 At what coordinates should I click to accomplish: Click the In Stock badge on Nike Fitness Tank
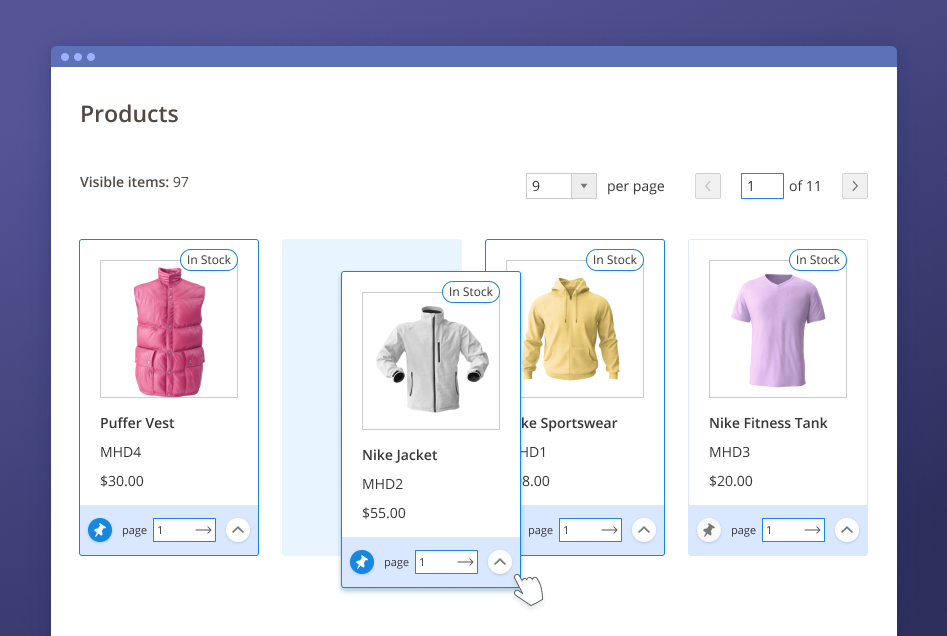(817, 260)
